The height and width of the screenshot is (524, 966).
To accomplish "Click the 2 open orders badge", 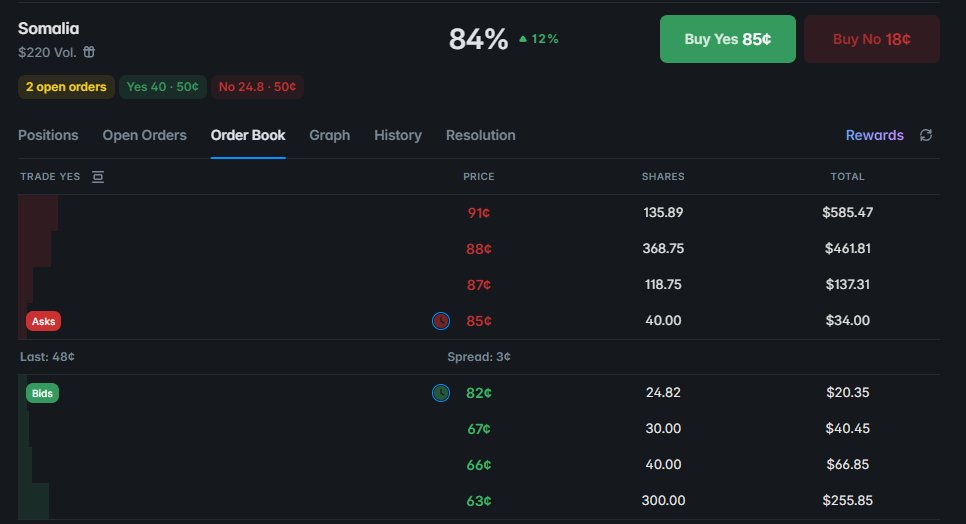I will coord(66,87).
